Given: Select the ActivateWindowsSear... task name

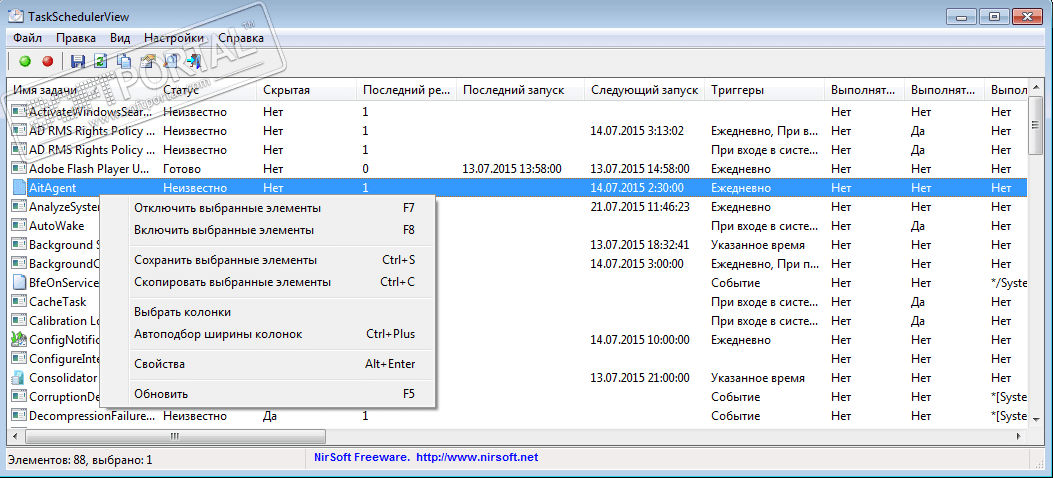Looking at the screenshot, I should pos(91,111).
